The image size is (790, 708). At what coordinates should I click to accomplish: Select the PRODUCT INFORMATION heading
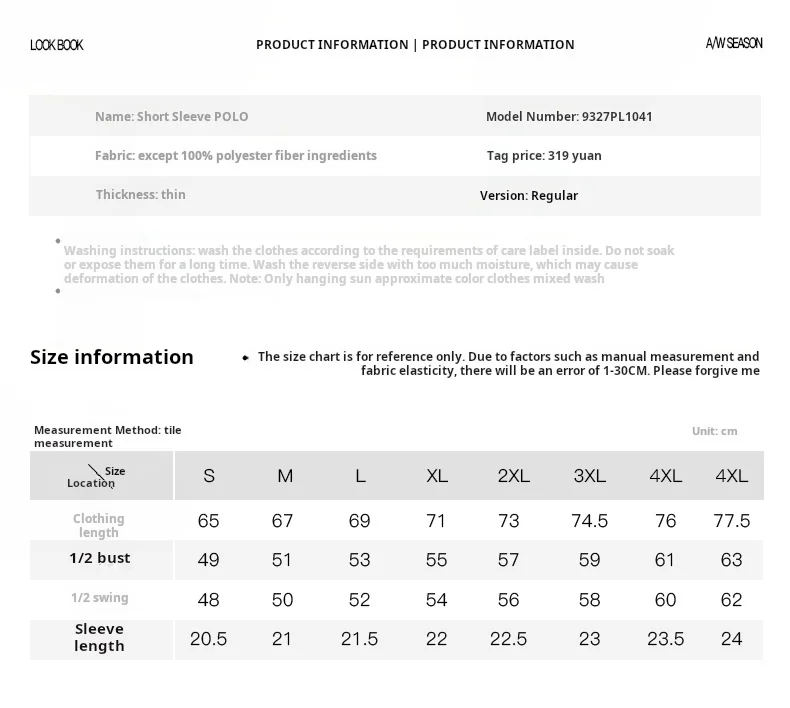pos(415,45)
